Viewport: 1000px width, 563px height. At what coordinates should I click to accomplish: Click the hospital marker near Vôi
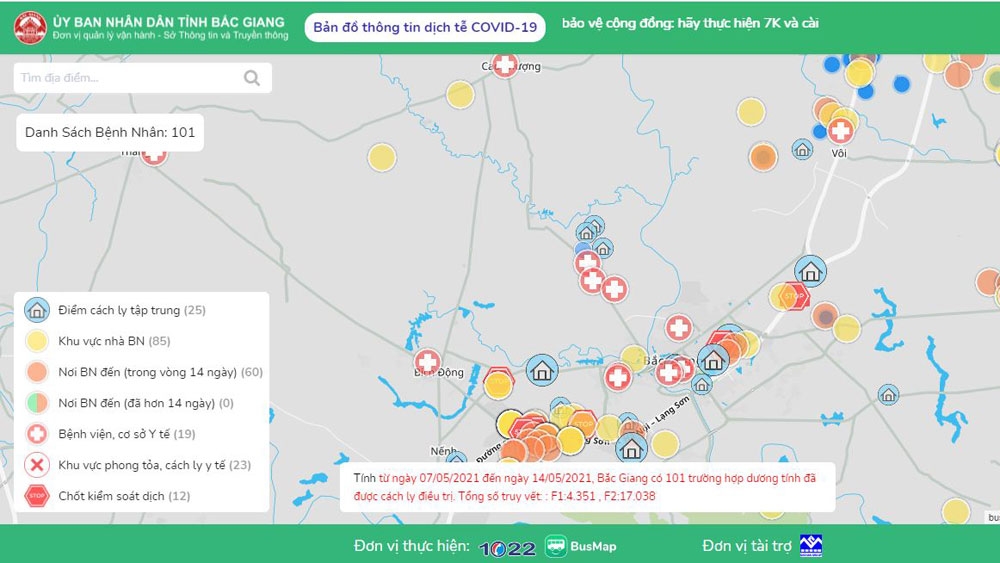point(840,131)
